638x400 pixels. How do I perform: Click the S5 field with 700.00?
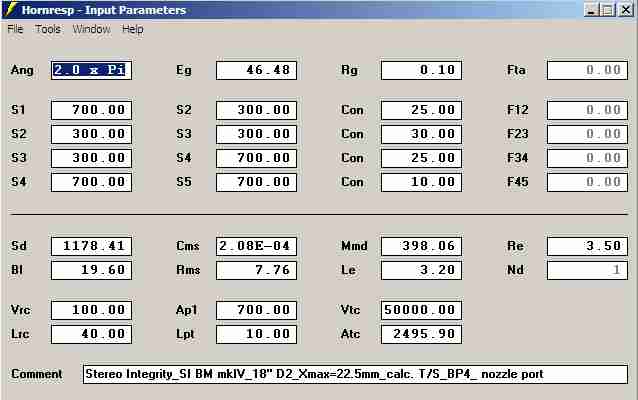click(256, 182)
